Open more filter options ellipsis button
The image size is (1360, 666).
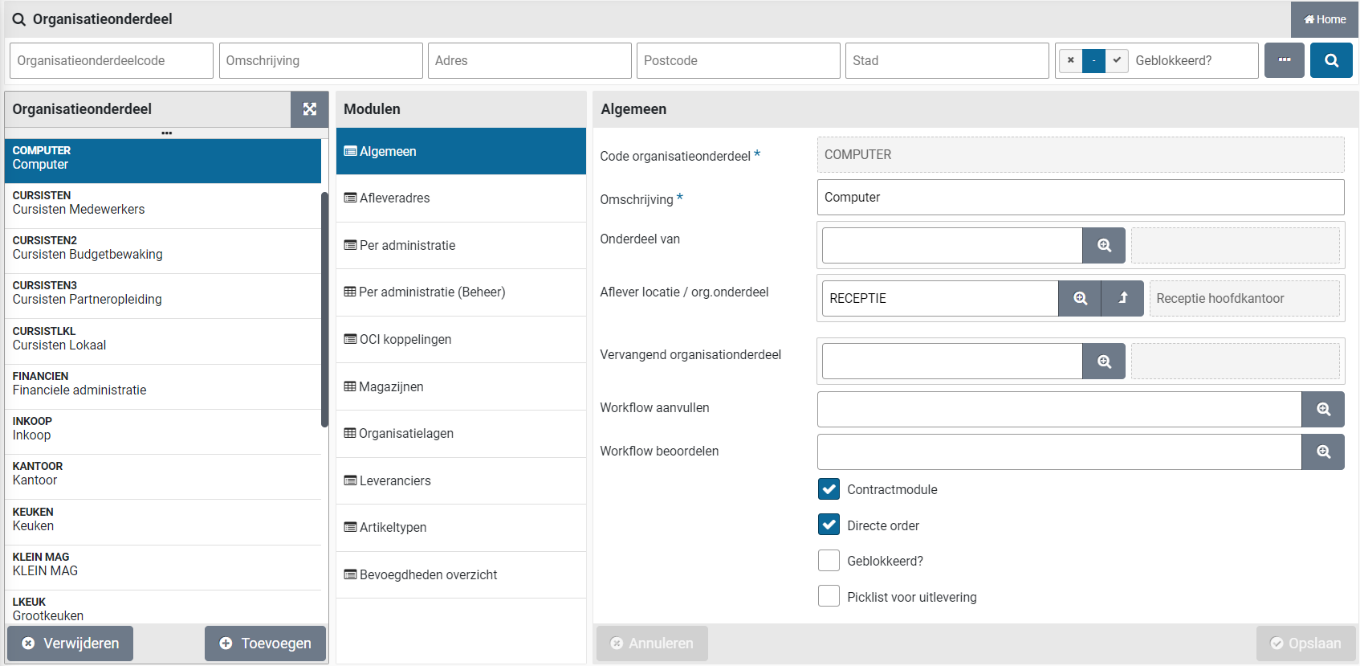tap(1284, 60)
